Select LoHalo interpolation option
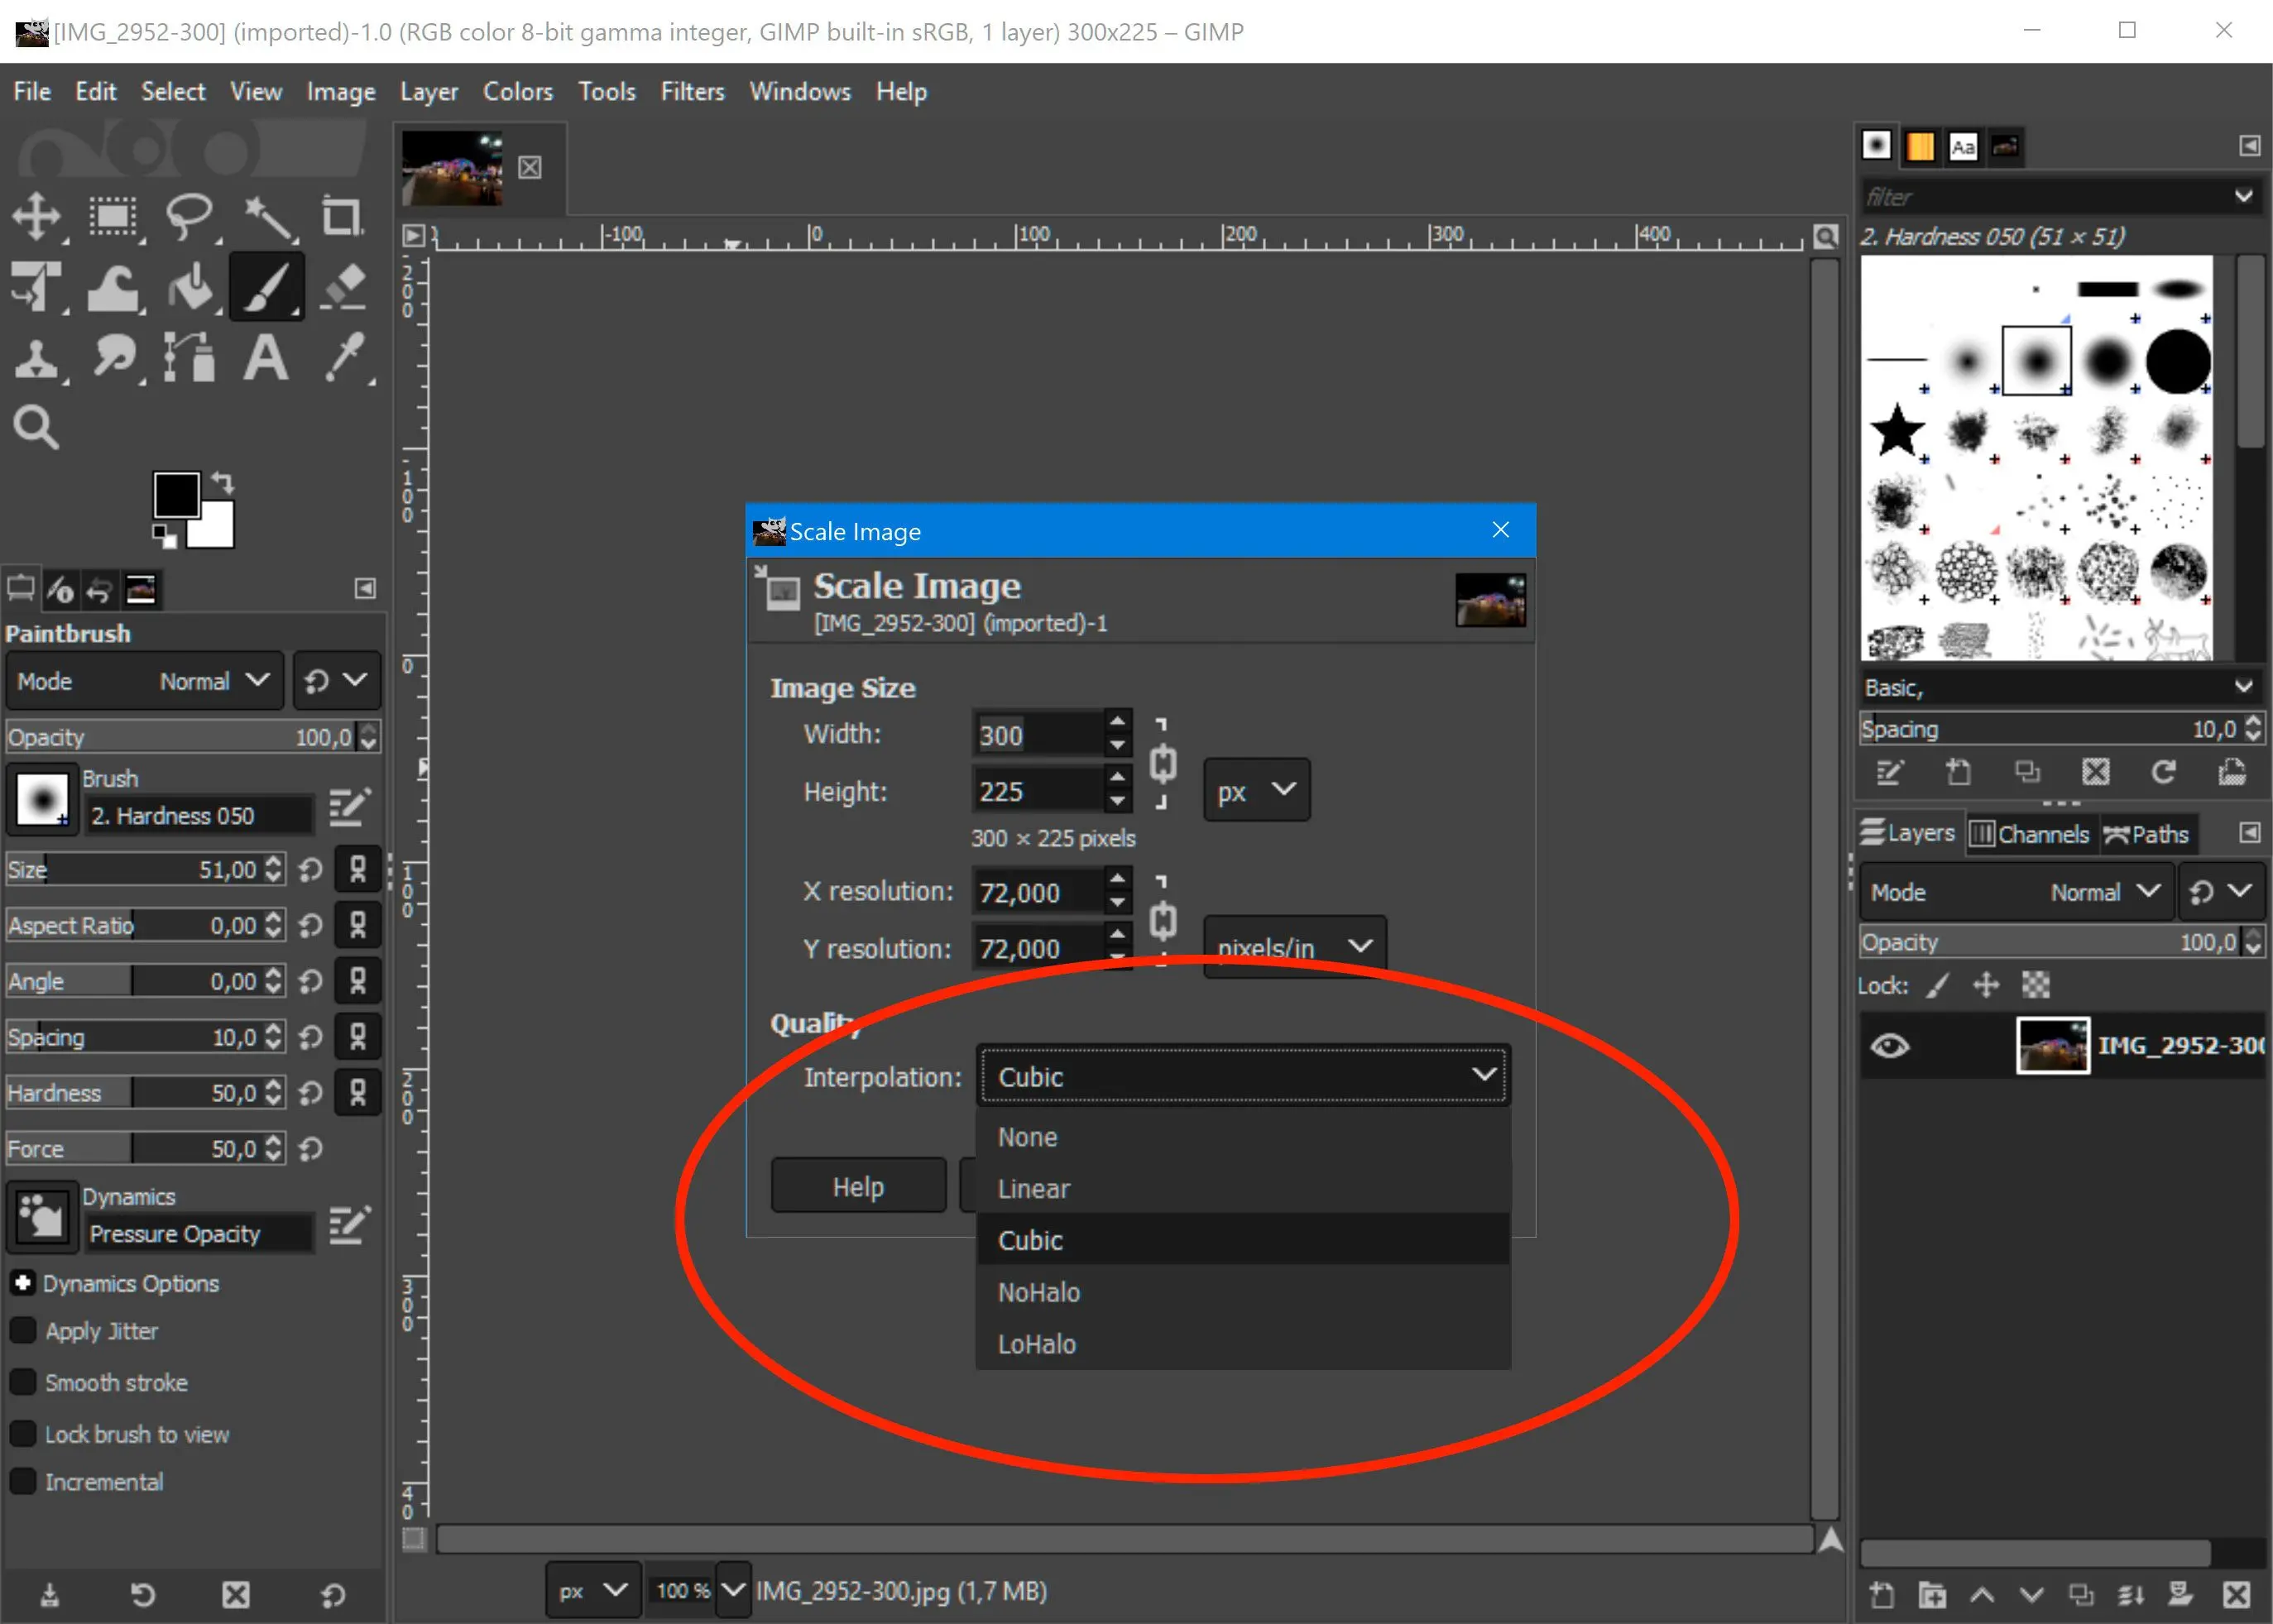The image size is (2273, 1624). (x=1039, y=1344)
